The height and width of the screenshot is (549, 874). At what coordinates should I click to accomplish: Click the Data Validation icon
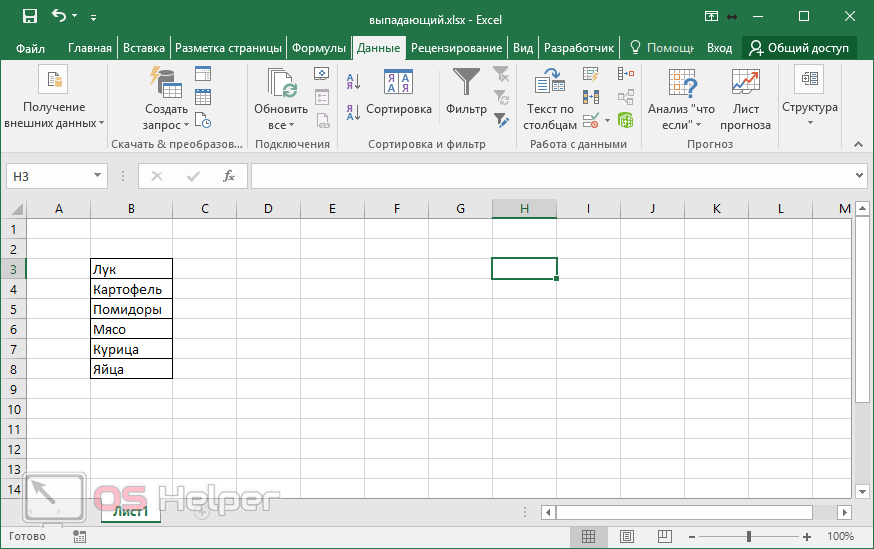click(590, 120)
